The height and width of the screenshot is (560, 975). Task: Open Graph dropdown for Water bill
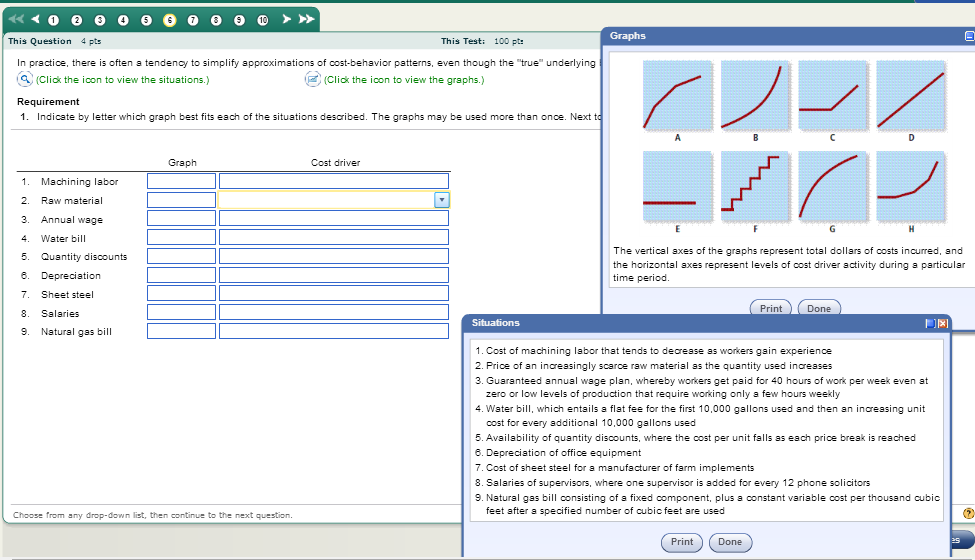point(182,237)
